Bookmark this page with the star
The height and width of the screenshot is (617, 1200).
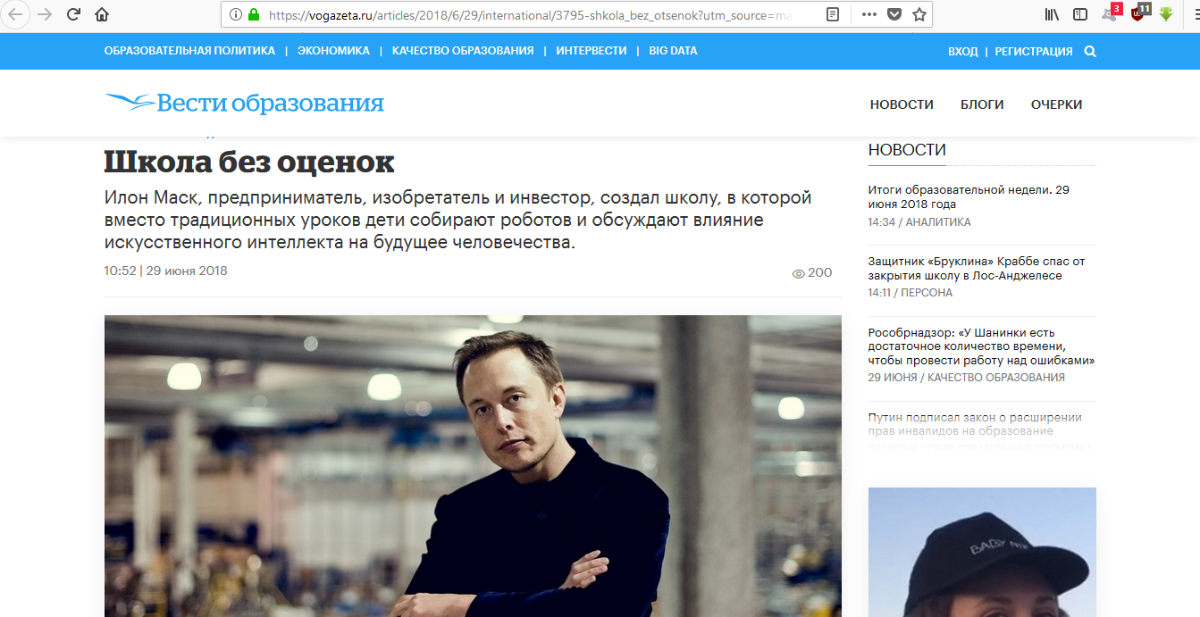point(919,15)
